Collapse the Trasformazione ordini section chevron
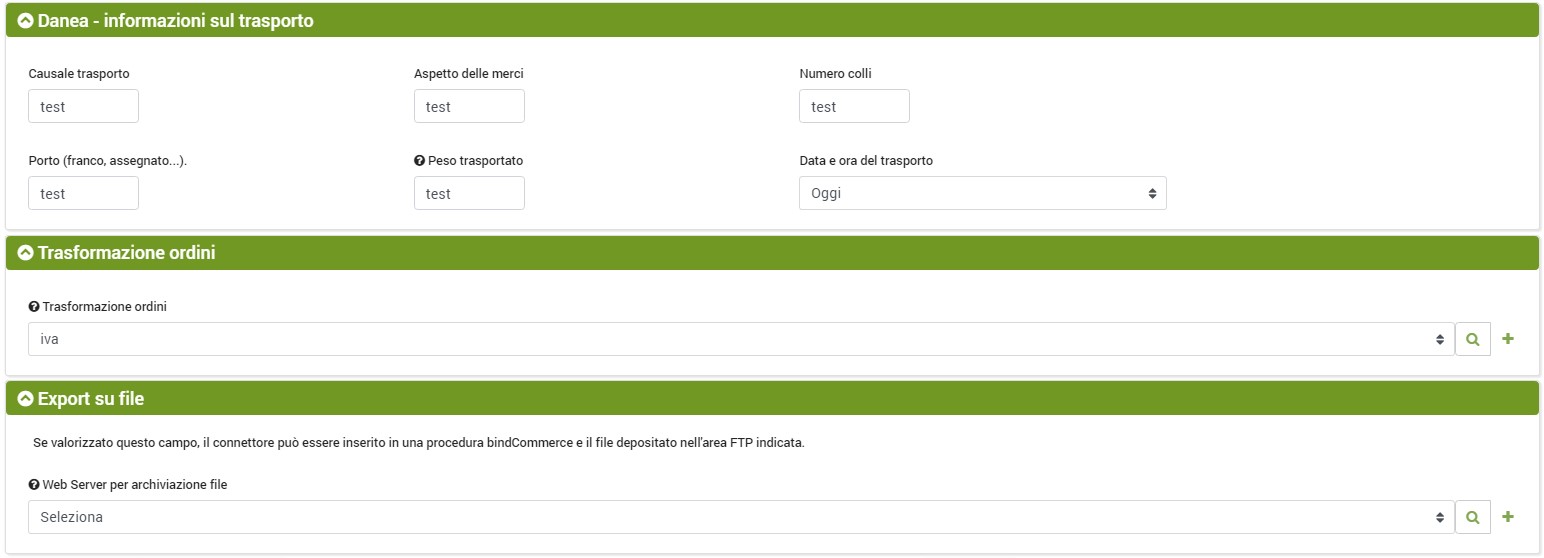 (x=26, y=254)
